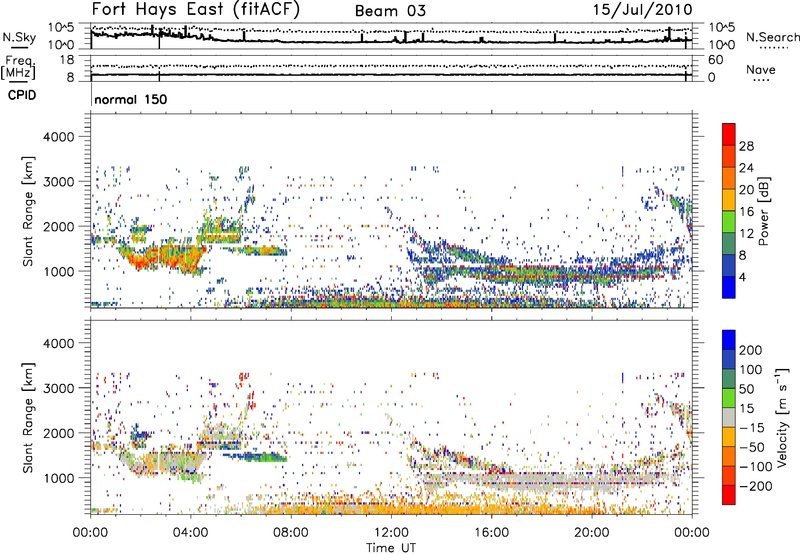Click the "04:00" time axis label

190,533
